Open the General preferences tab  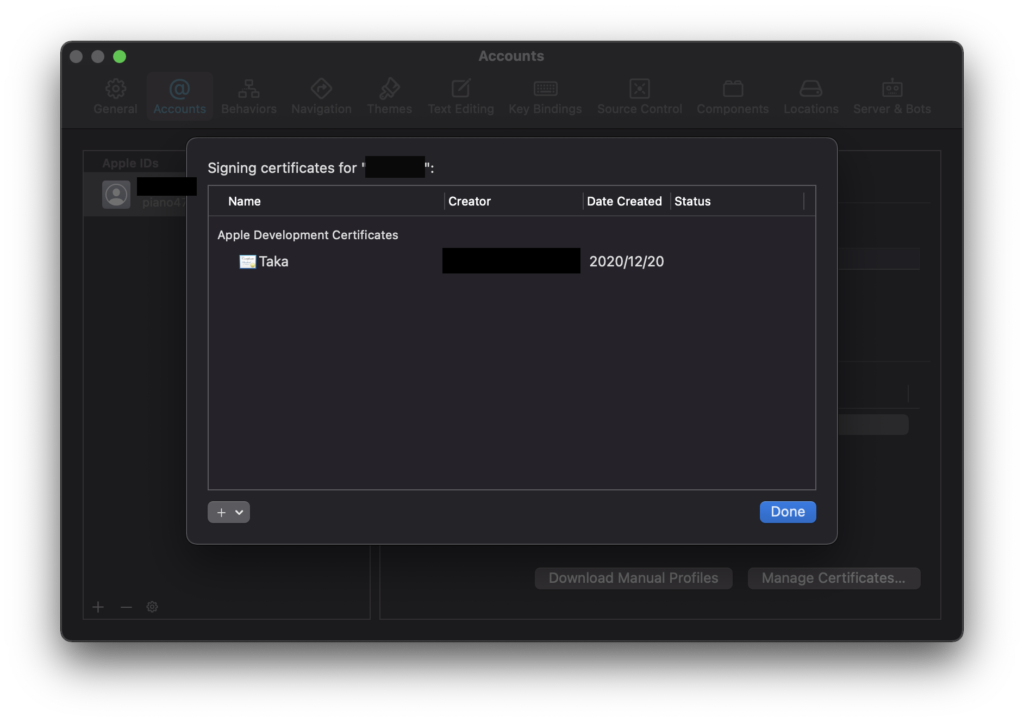click(x=116, y=97)
